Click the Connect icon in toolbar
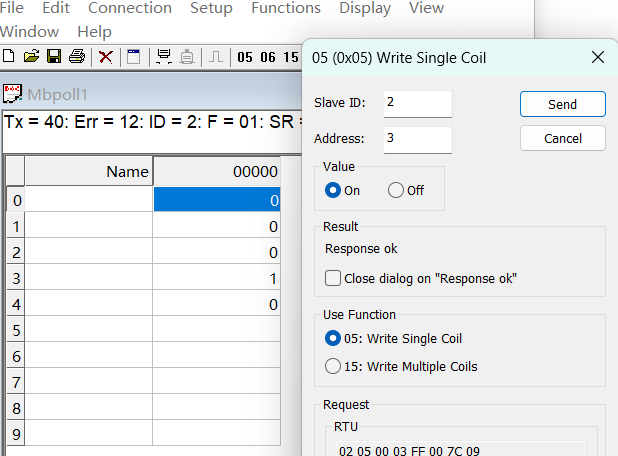 (164, 57)
